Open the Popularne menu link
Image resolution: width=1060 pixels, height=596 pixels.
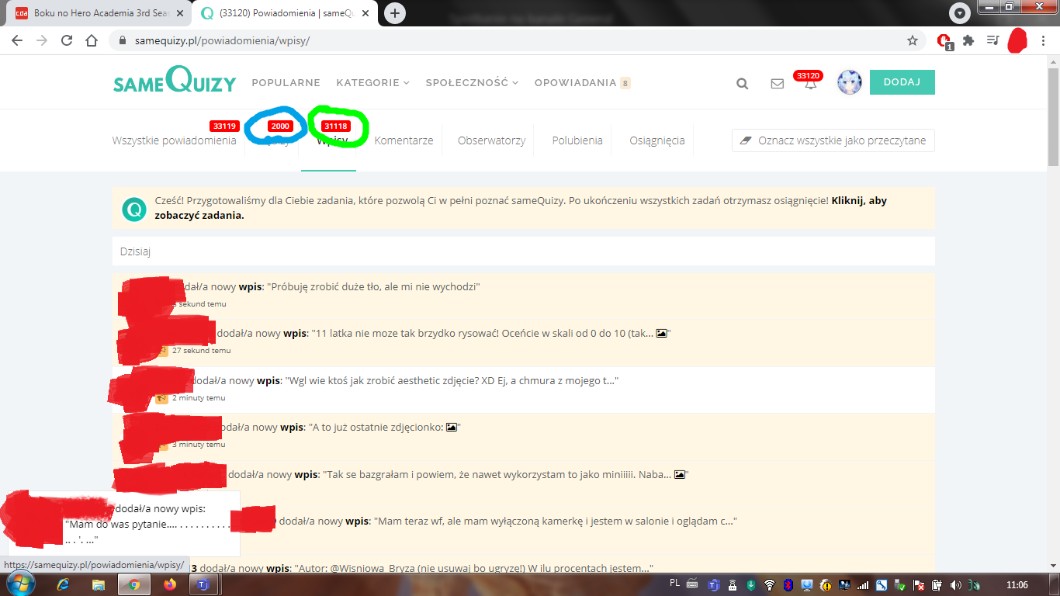coord(286,83)
